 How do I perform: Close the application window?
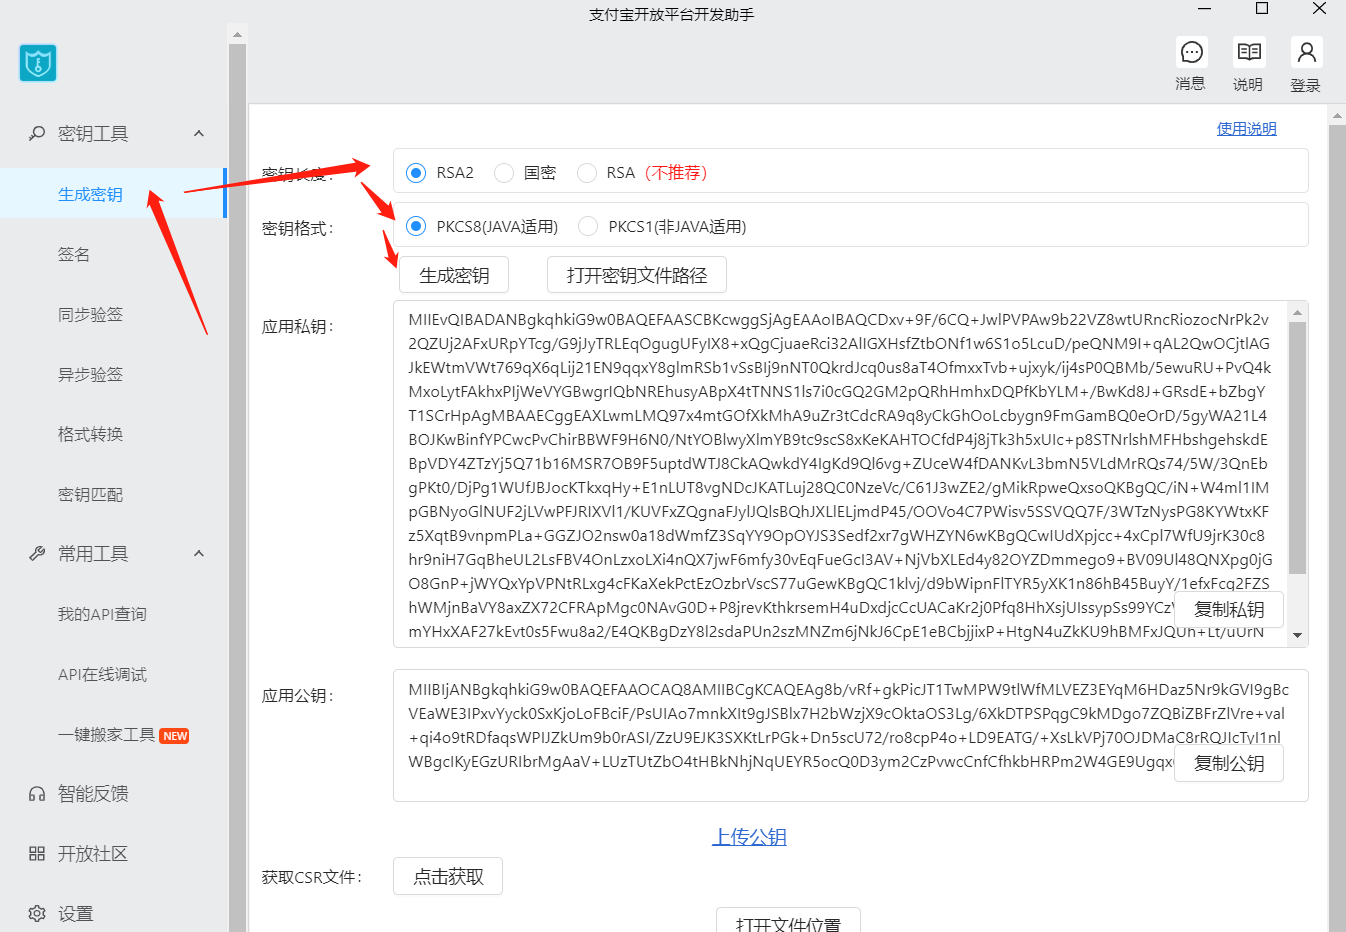pos(1319,9)
